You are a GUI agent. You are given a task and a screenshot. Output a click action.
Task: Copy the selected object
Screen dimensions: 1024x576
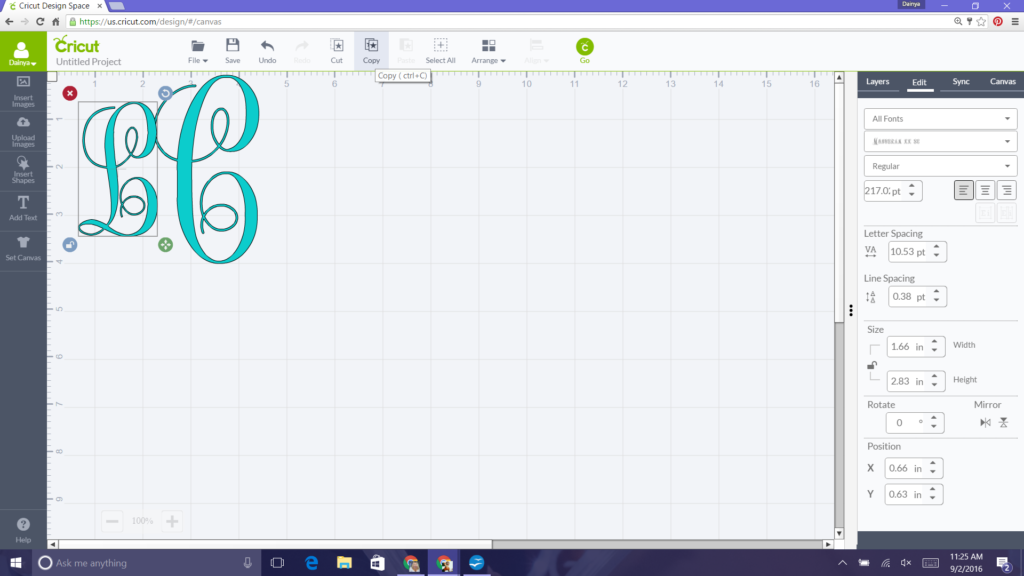click(x=371, y=51)
